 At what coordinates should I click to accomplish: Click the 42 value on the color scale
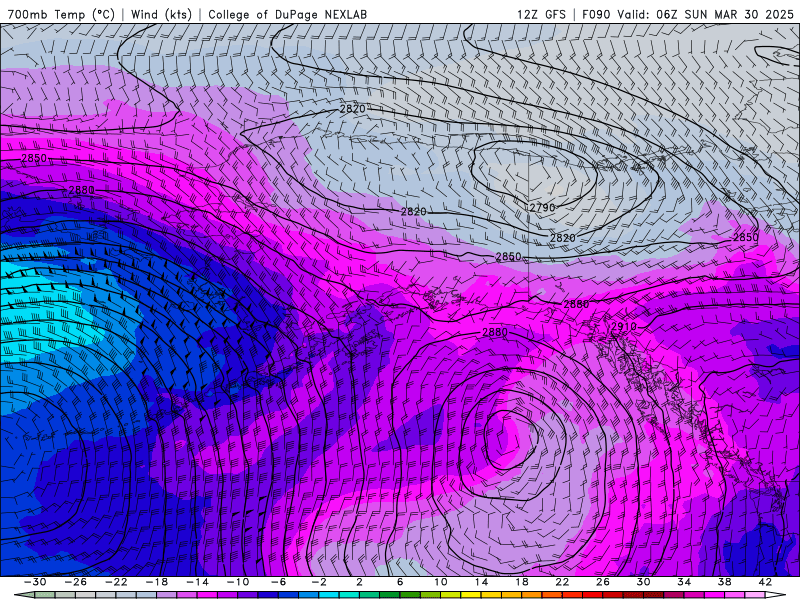pos(765,582)
